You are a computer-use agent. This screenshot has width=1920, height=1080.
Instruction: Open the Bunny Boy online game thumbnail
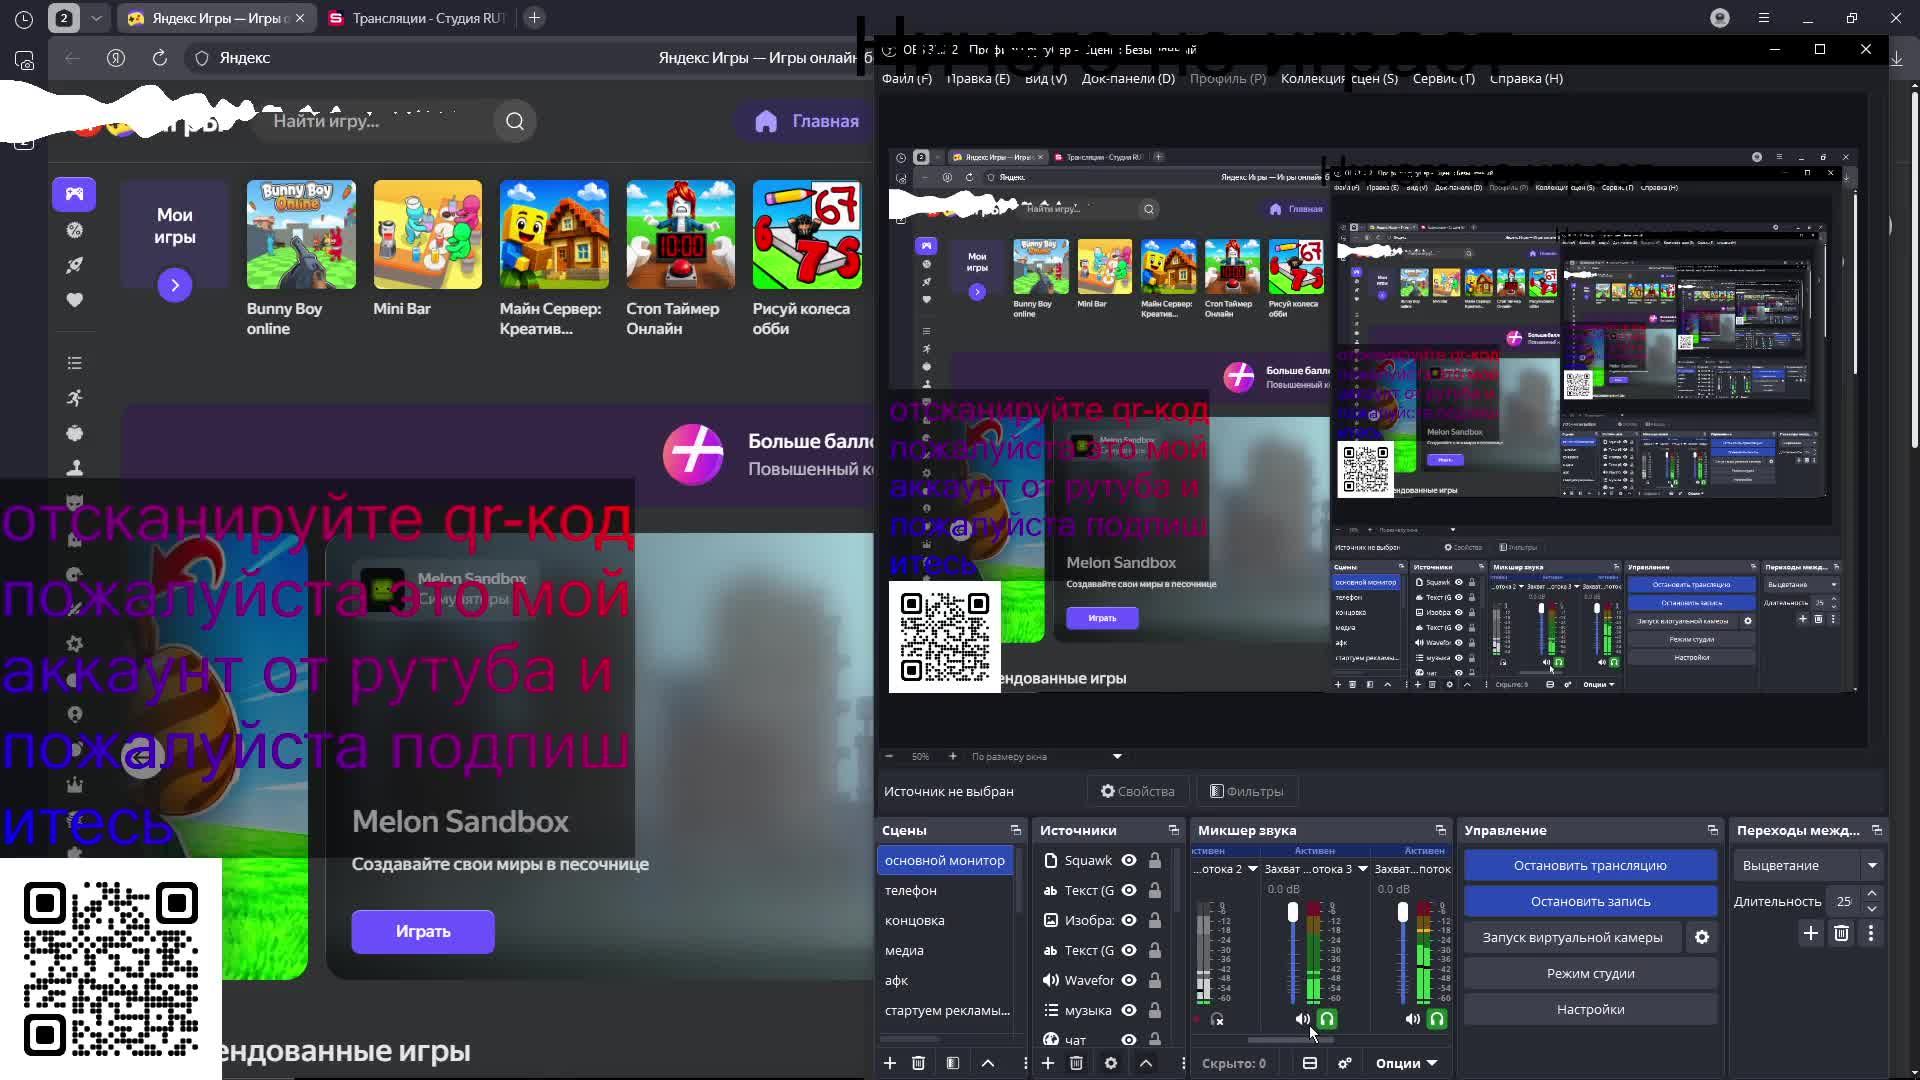click(x=301, y=235)
